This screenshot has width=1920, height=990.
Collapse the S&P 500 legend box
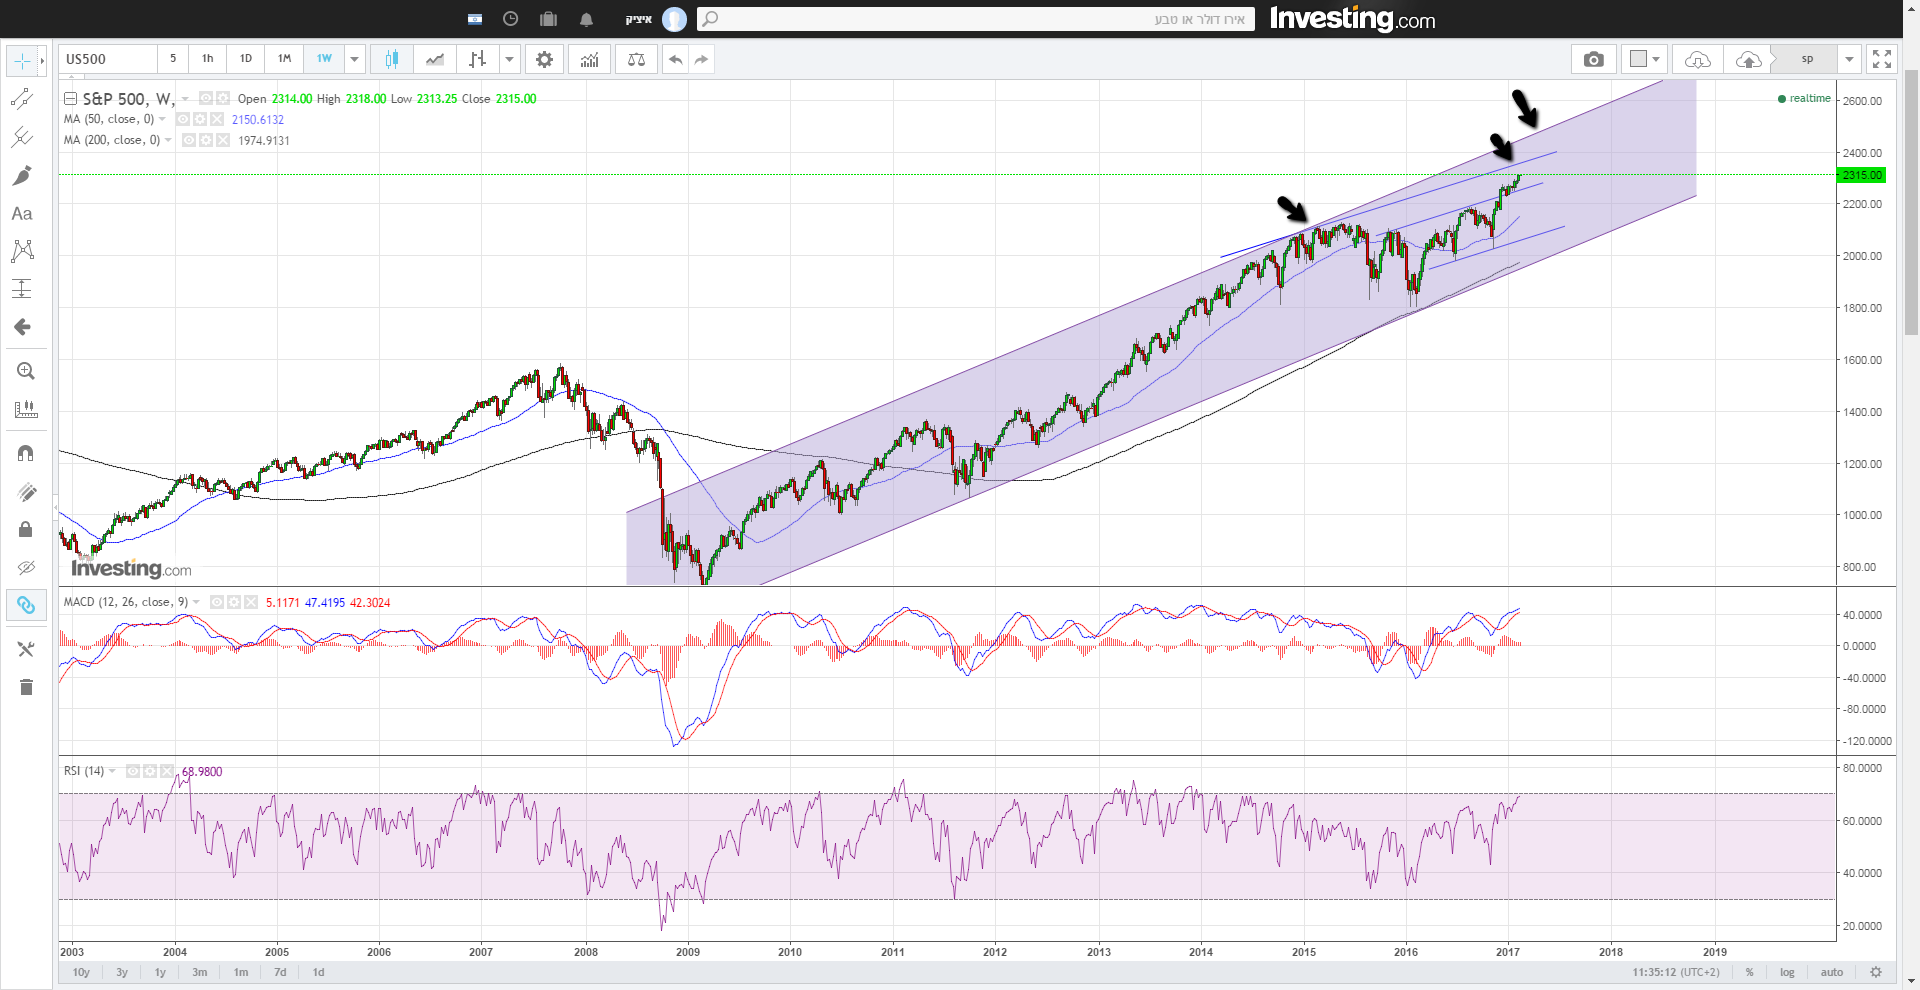[70, 99]
